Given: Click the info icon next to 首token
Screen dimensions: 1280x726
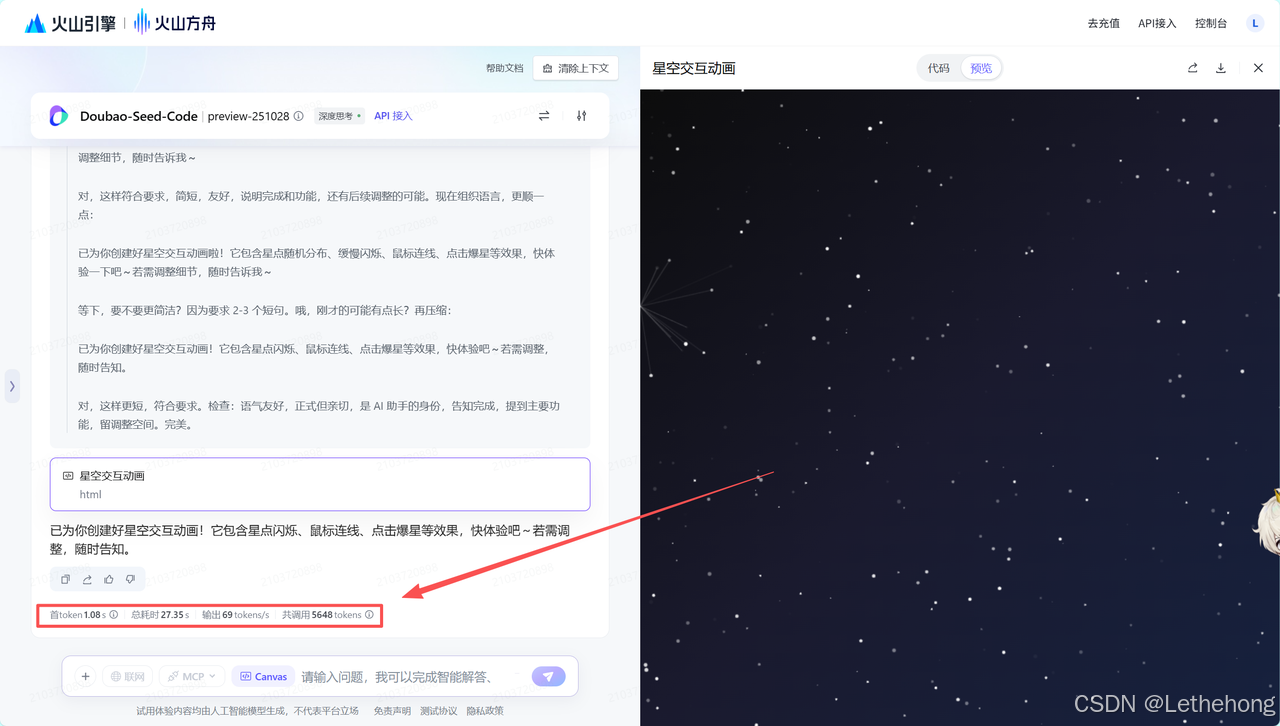Looking at the screenshot, I should pyautogui.click(x=113, y=615).
